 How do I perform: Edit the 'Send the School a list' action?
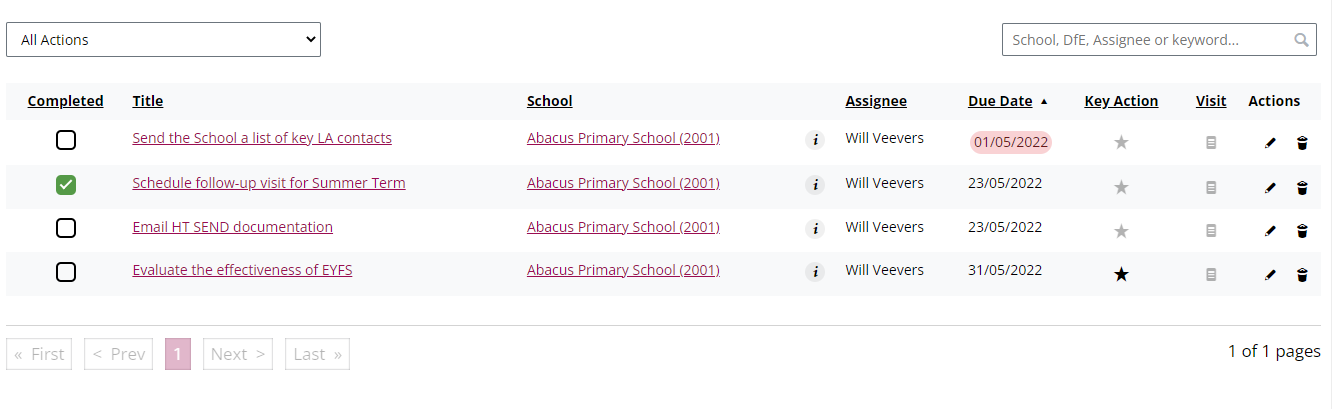pyautogui.click(x=1270, y=143)
